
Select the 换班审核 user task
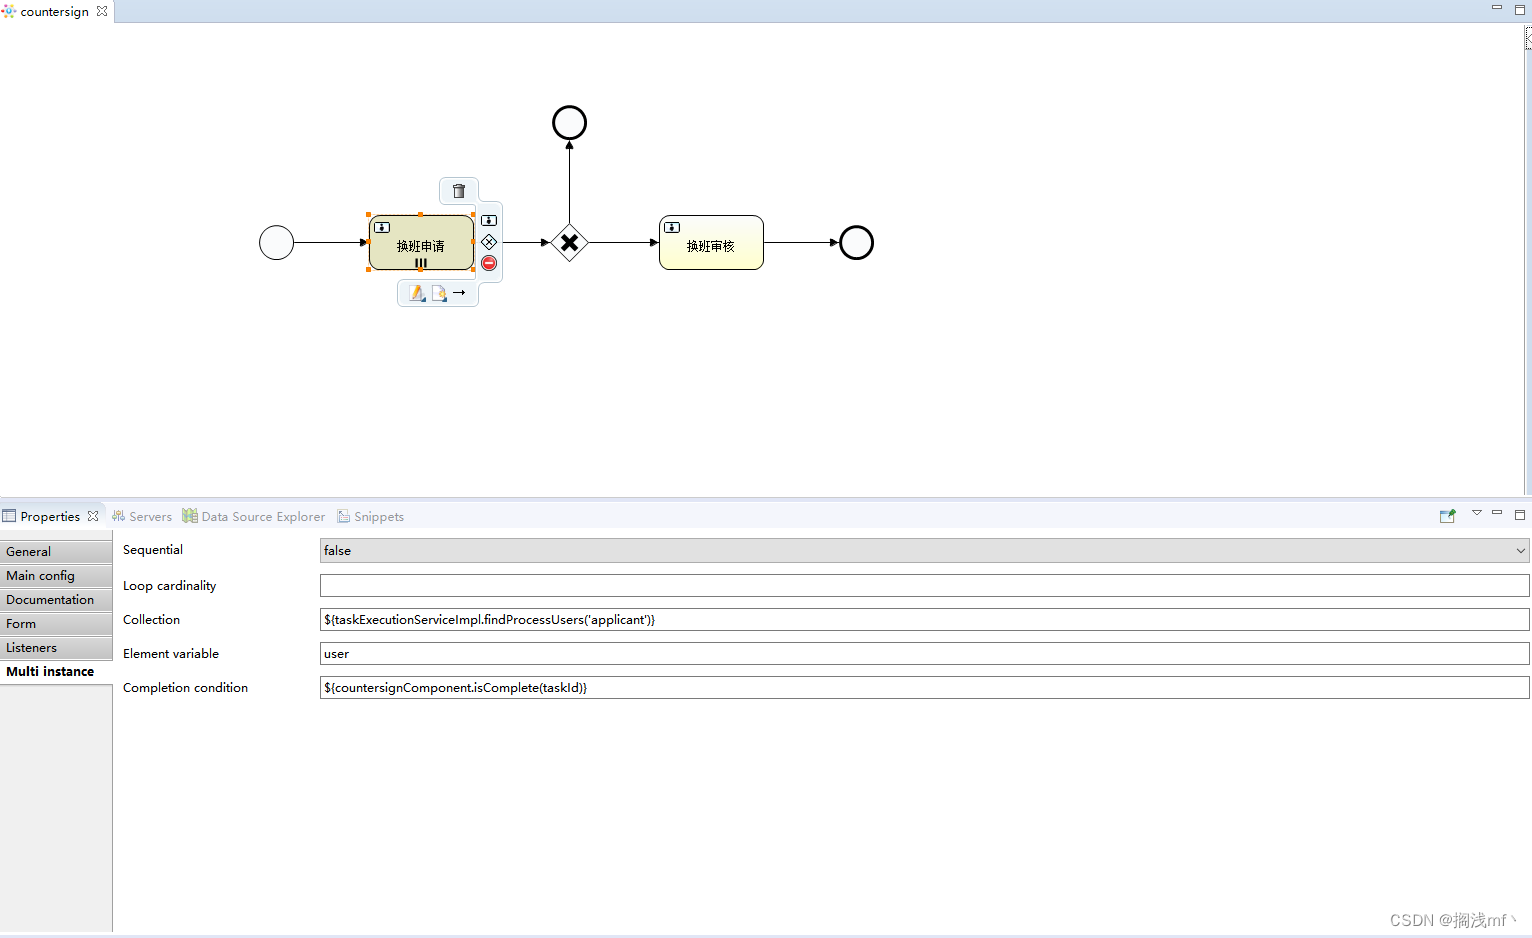pyautogui.click(x=711, y=243)
